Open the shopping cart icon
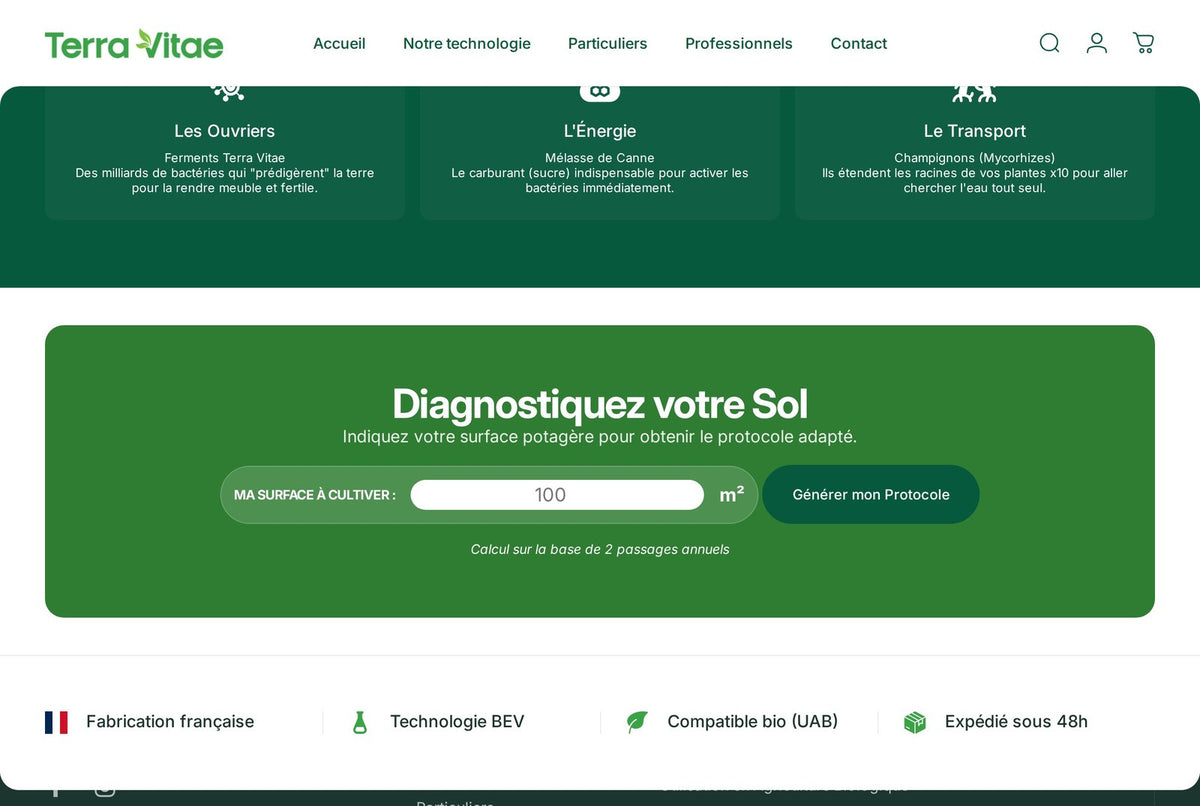This screenshot has width=1200, height=806. coord(1143,43)
